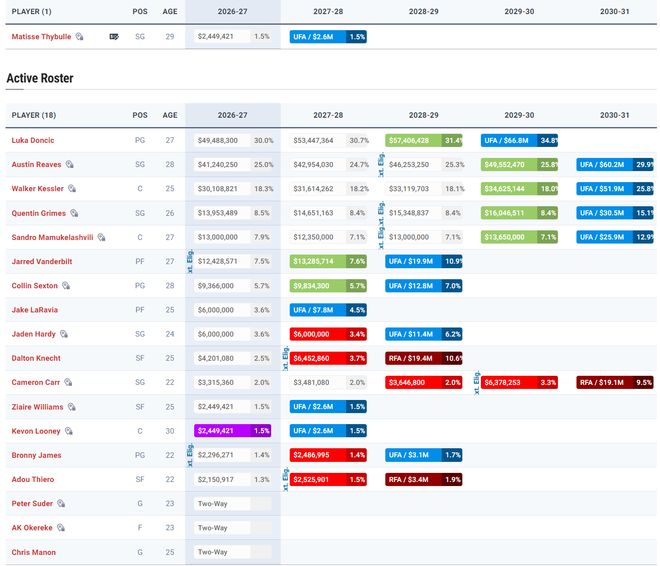
Task: Click the tag icon next to Kevon Looney
Action: [x=69, y=431]
